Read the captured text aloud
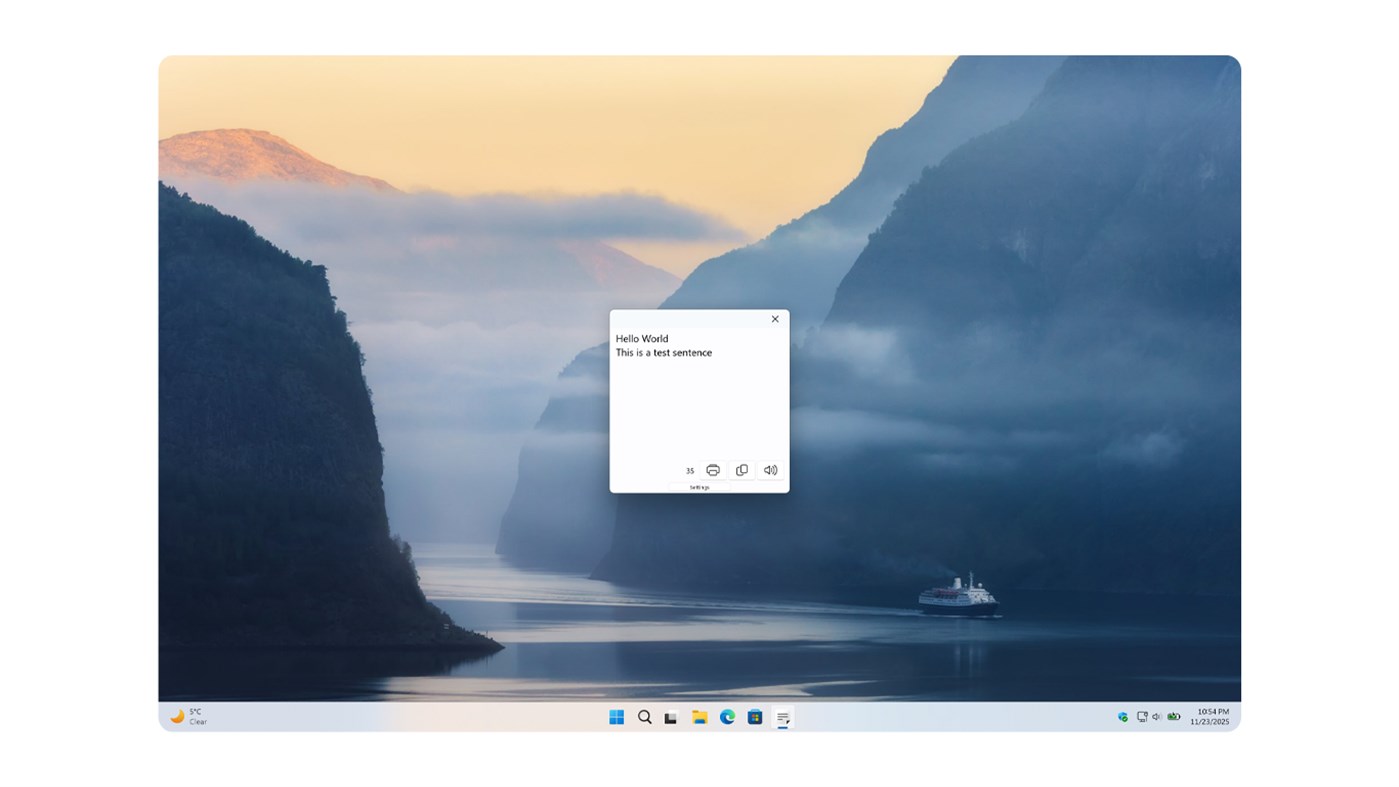This screenshot has width=1399, height=787. click(x=770, y=469)
